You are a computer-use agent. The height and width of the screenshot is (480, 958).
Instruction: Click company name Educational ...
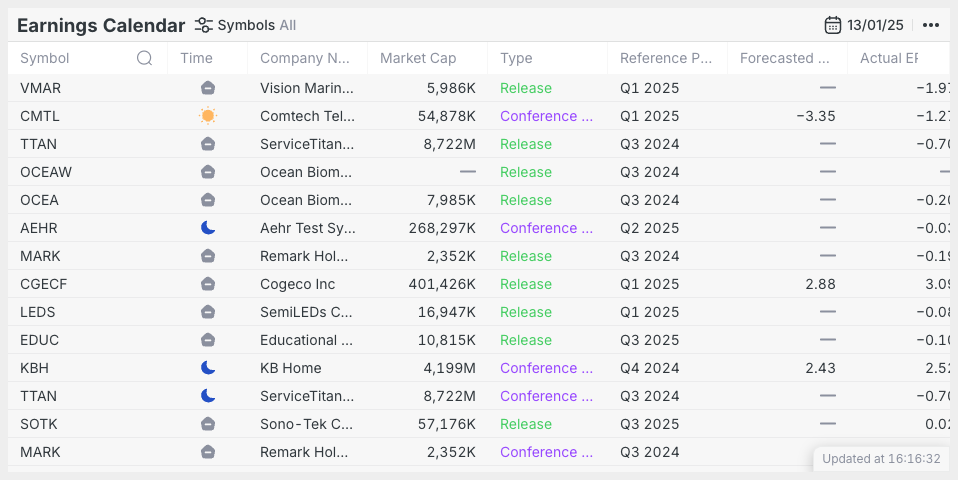click(x=306, y=340)
